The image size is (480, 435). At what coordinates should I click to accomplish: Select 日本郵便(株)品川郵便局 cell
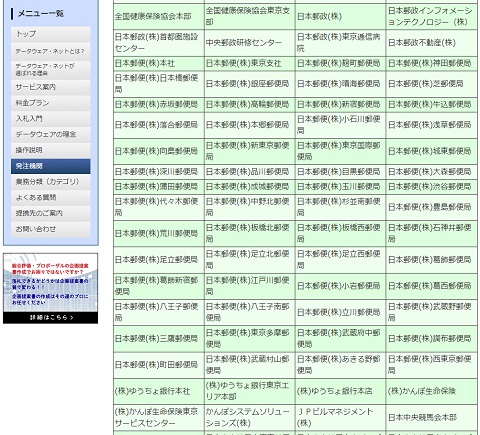(x=250, y=172)
